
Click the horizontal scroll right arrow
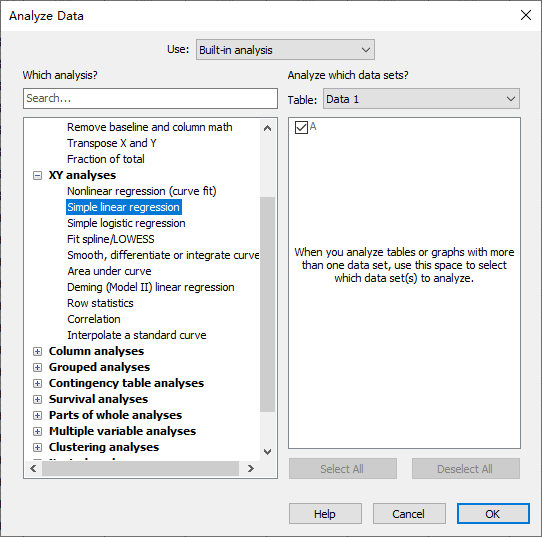[x=251, y=469]
